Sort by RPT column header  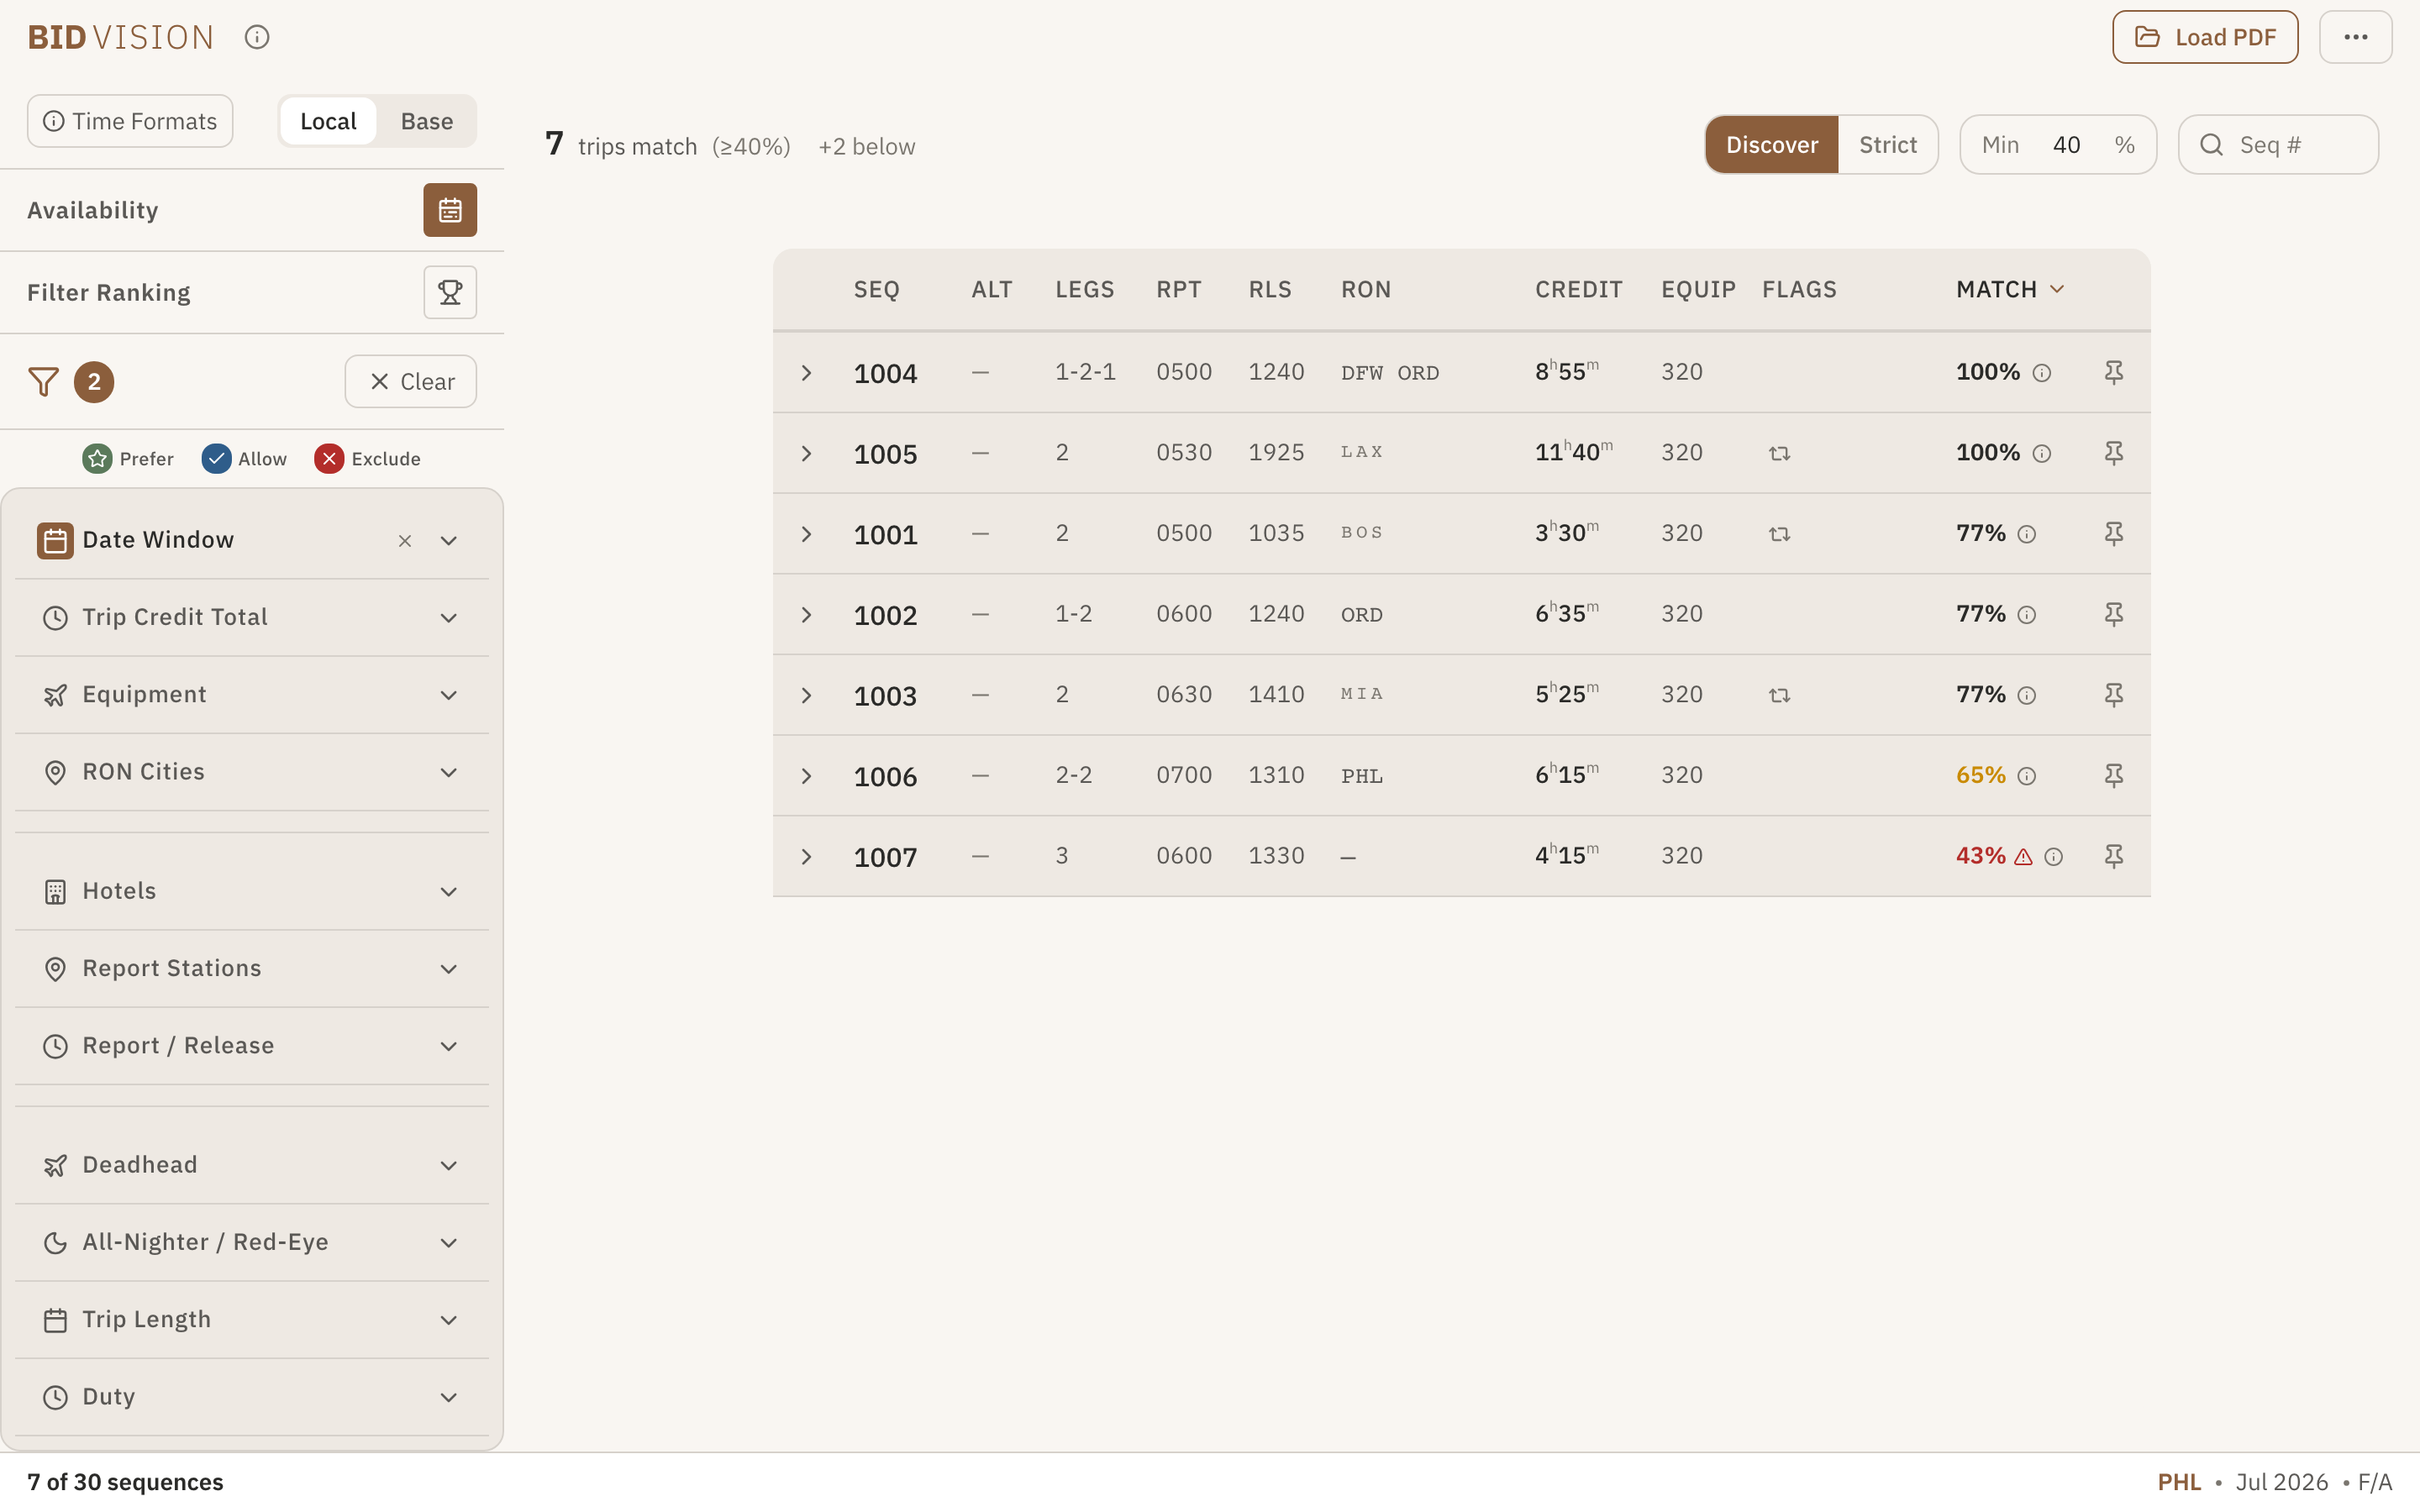[1179, 290]
